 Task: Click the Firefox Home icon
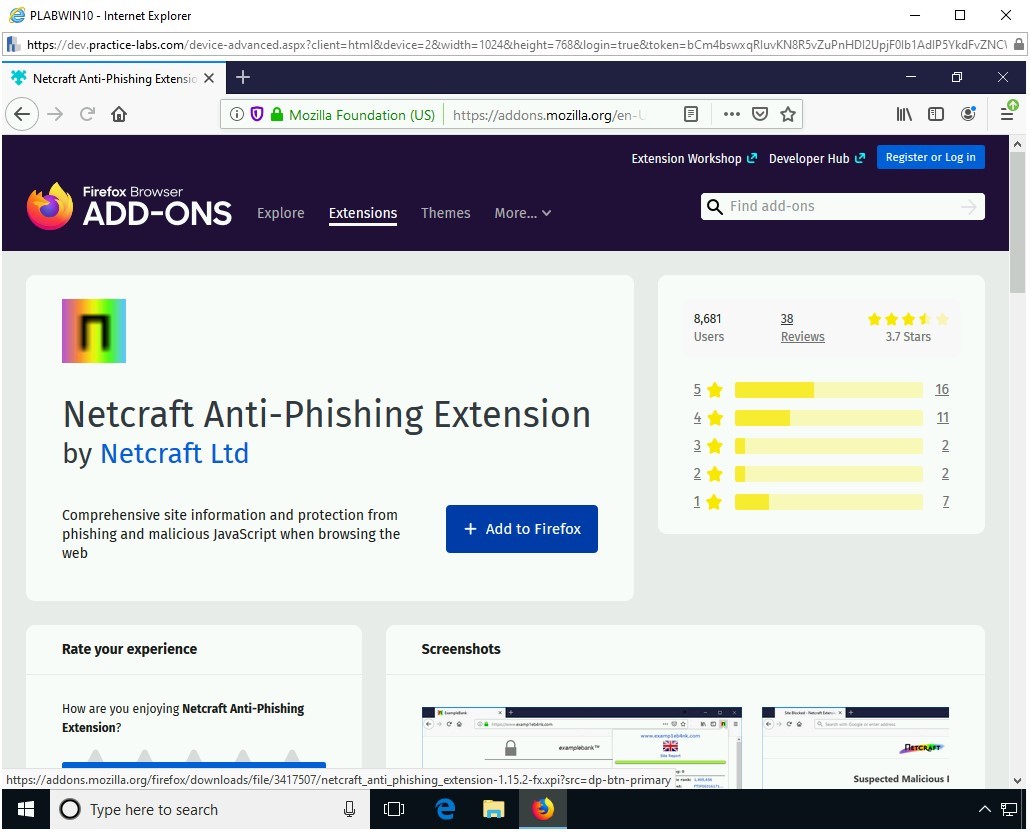click(119, 114)
